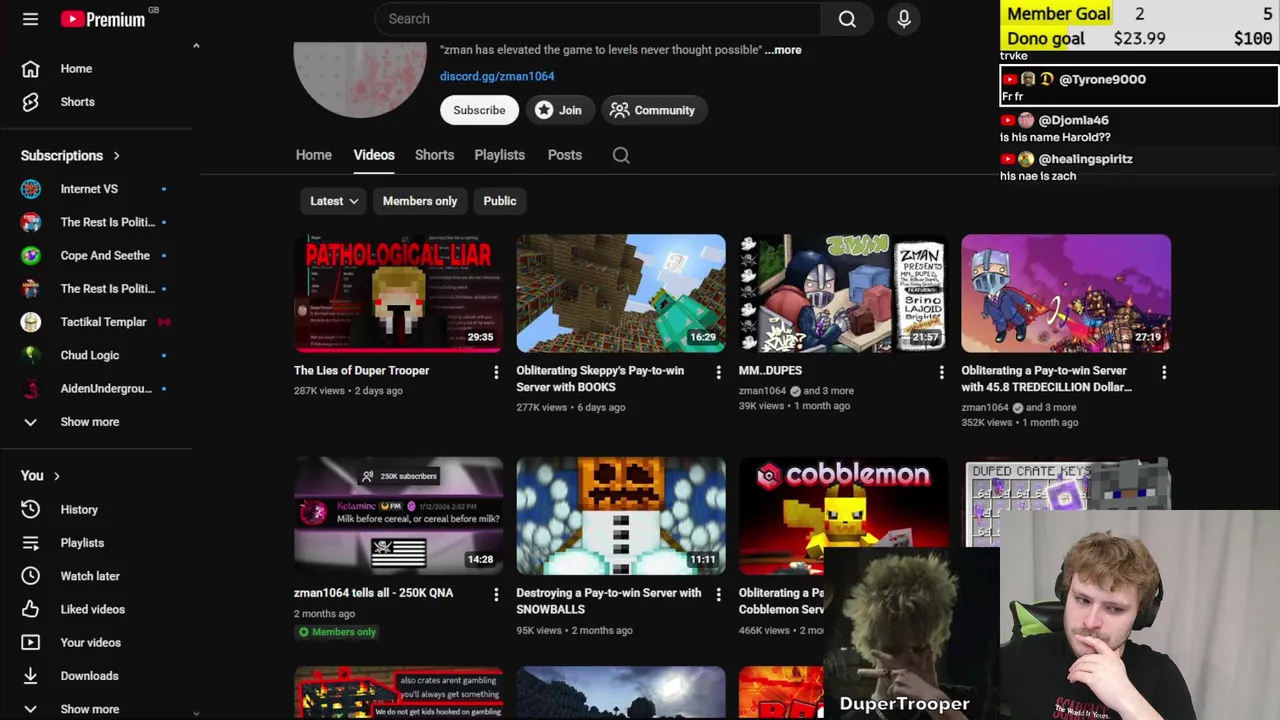This screenshot has width=1280, height=720.
Task: Open the hamburger guide menu
Action: [30, 19]
